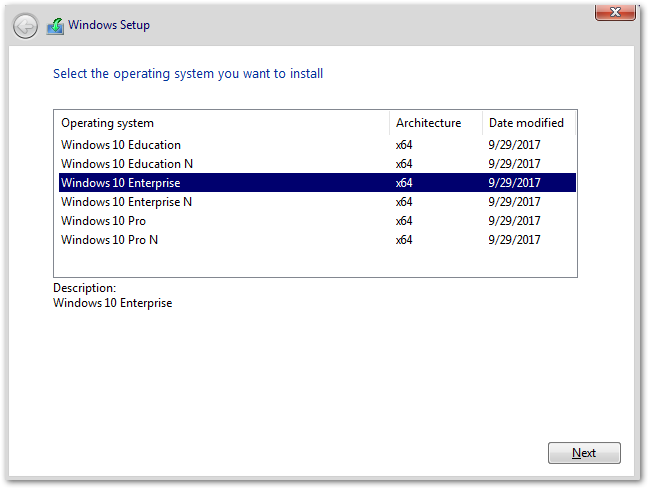The image size is (649, 489).
Task: Click the Next button
Action: (584, 453)
